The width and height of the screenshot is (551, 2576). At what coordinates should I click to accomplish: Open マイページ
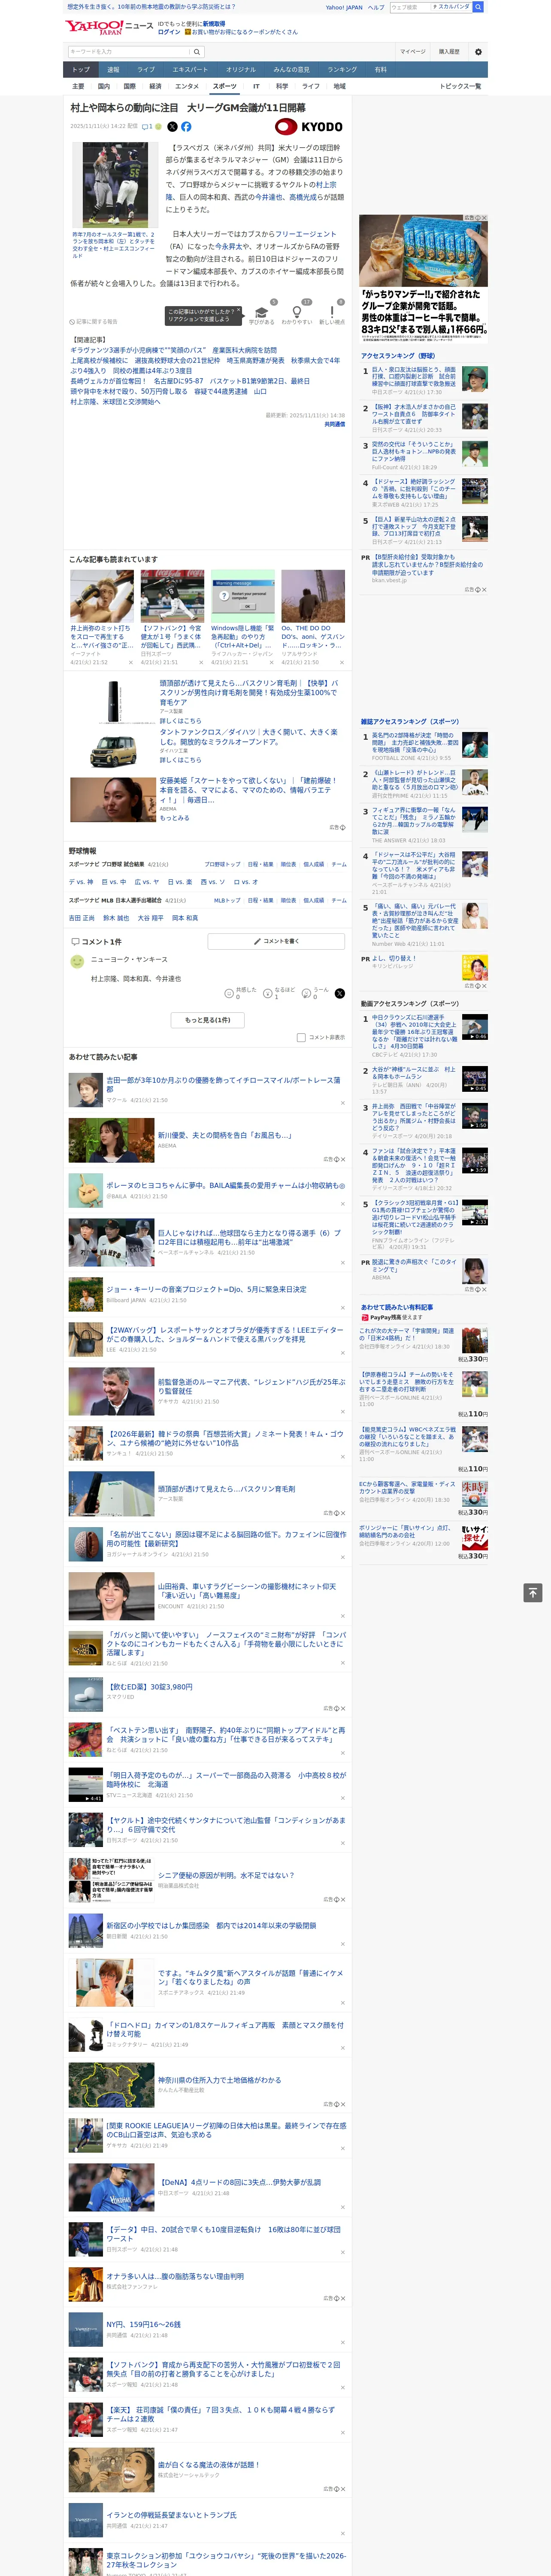coord(412,51)
